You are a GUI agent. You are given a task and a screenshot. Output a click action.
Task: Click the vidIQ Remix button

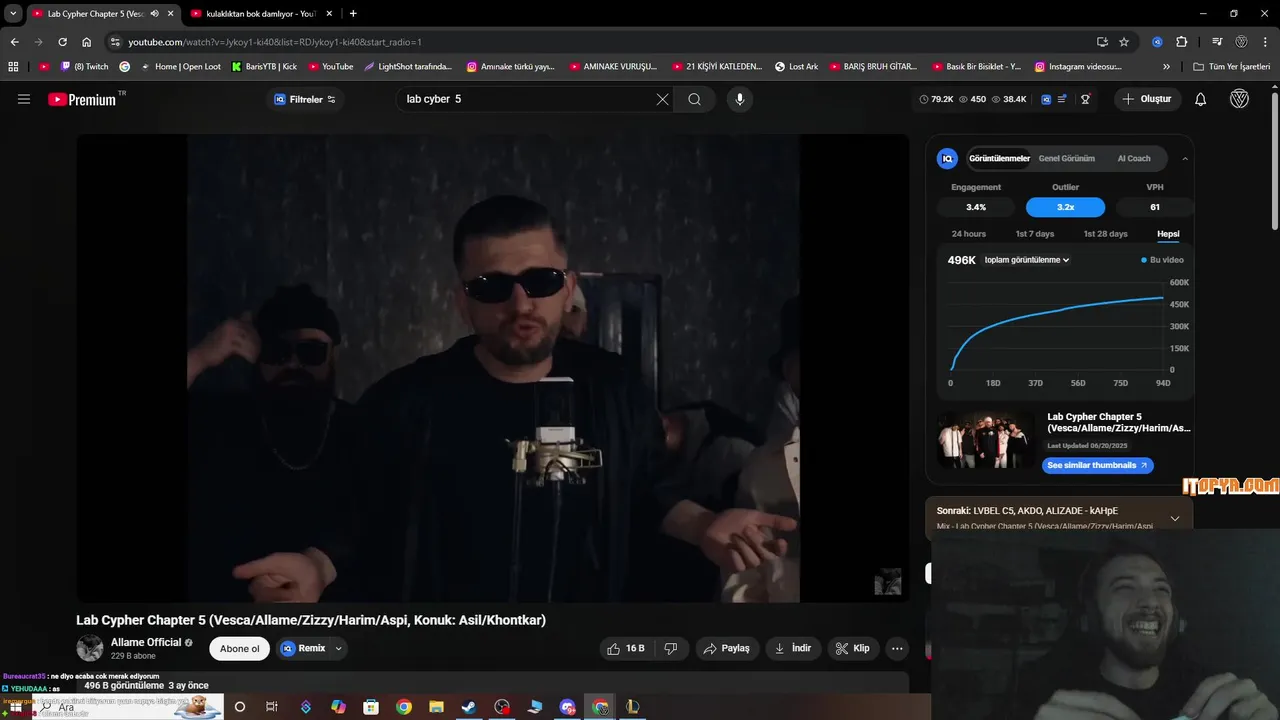[303, 648]
